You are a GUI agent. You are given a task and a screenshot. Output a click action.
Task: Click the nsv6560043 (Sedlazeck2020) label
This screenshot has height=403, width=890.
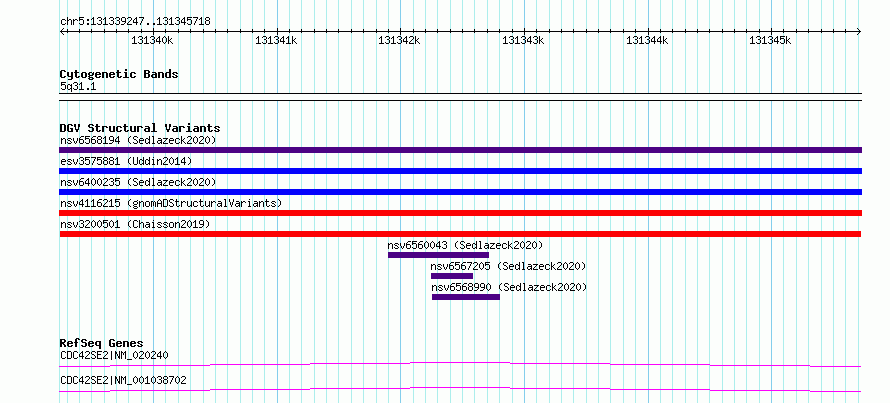465,245
